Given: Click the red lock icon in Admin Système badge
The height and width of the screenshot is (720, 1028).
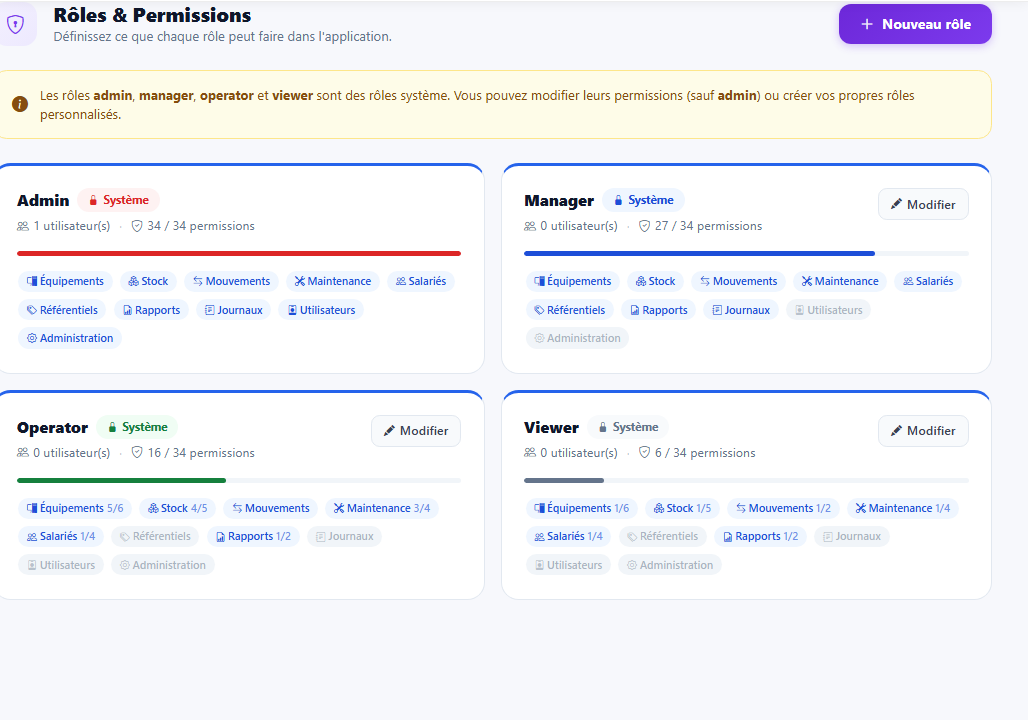Looking at the screenshot, I should (x=93, y=200).
